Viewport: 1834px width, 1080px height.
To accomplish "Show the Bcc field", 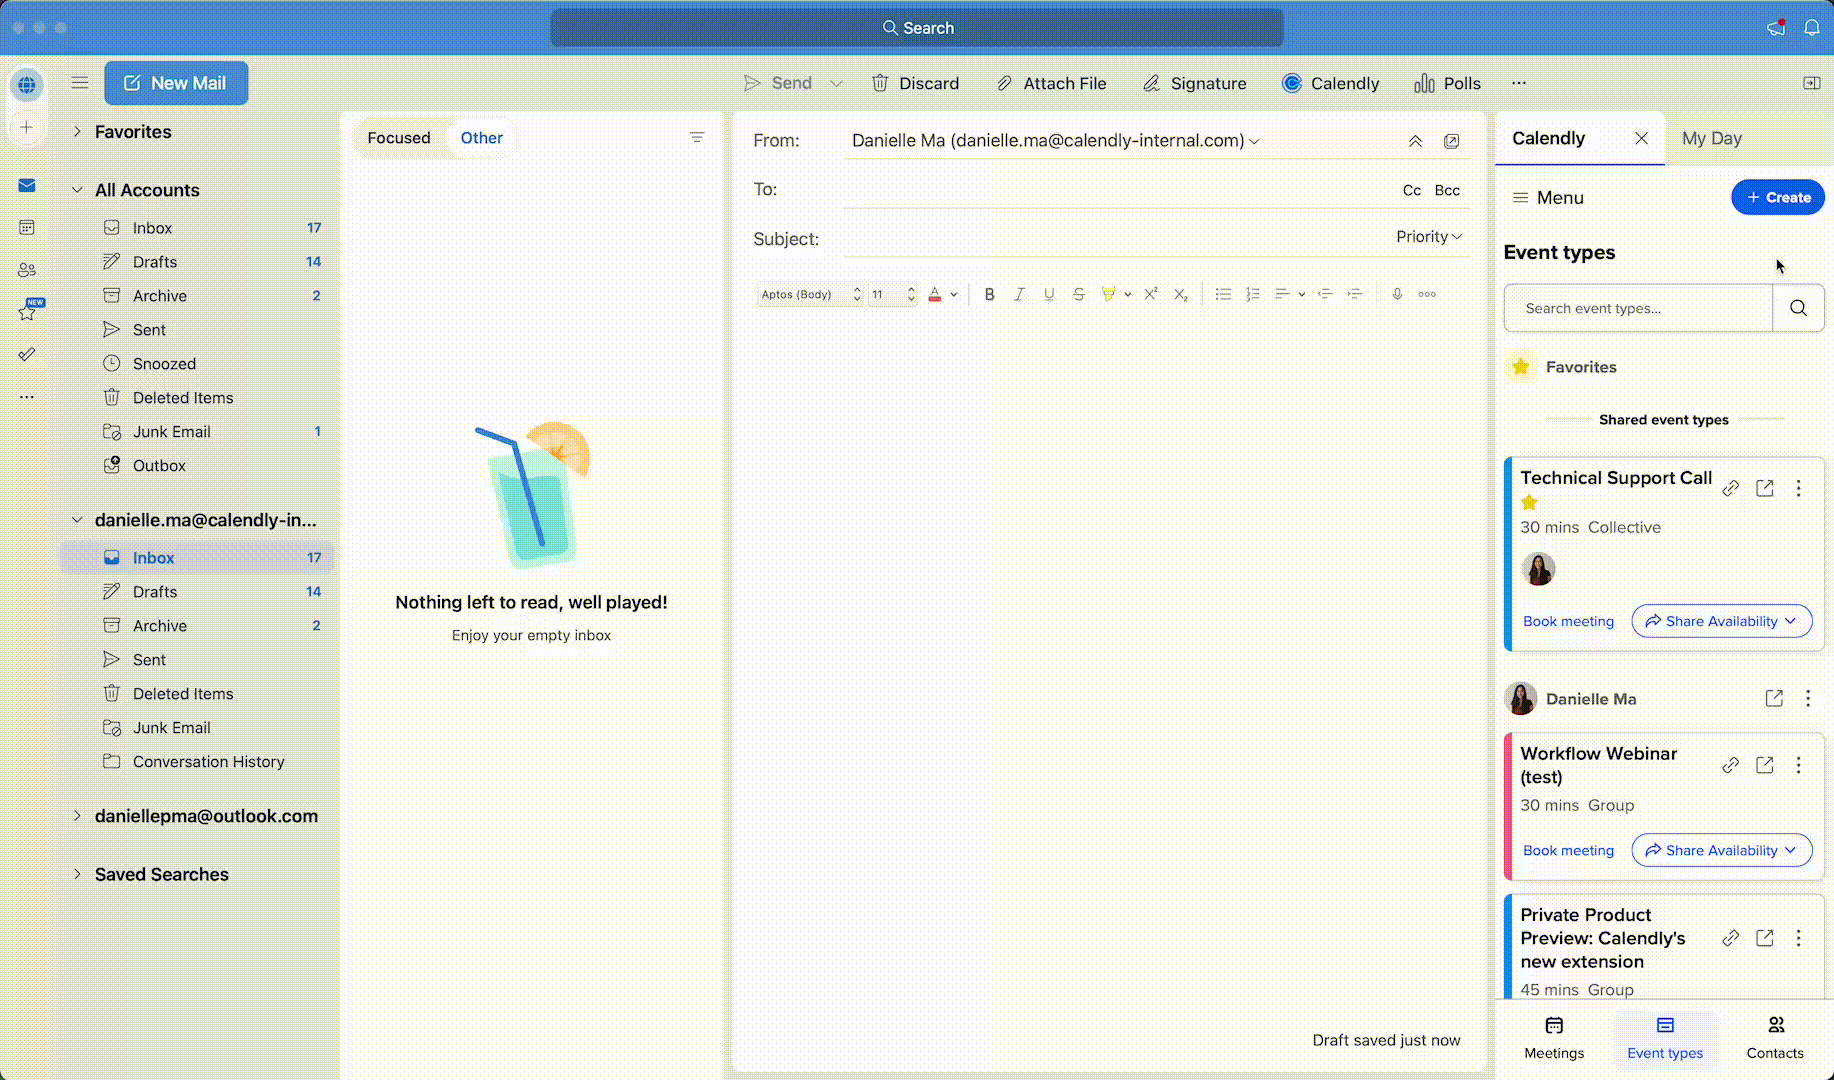I will 1447,190.
